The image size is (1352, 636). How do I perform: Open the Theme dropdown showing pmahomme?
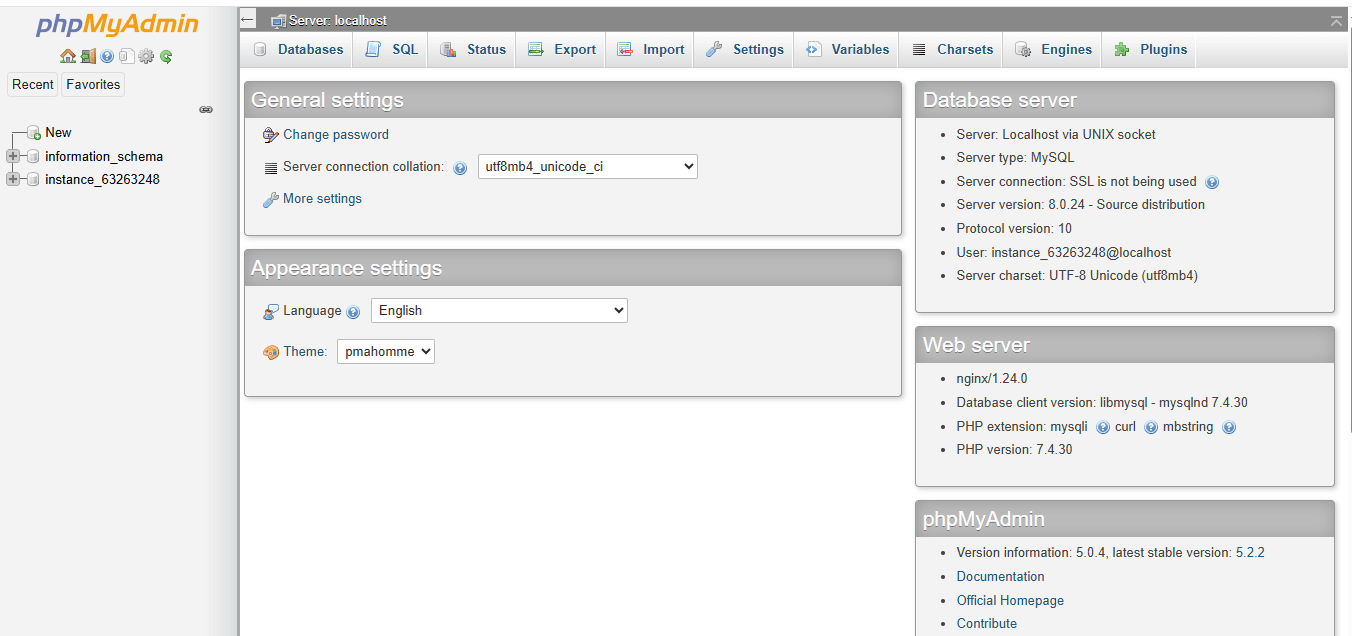[385, 351]
